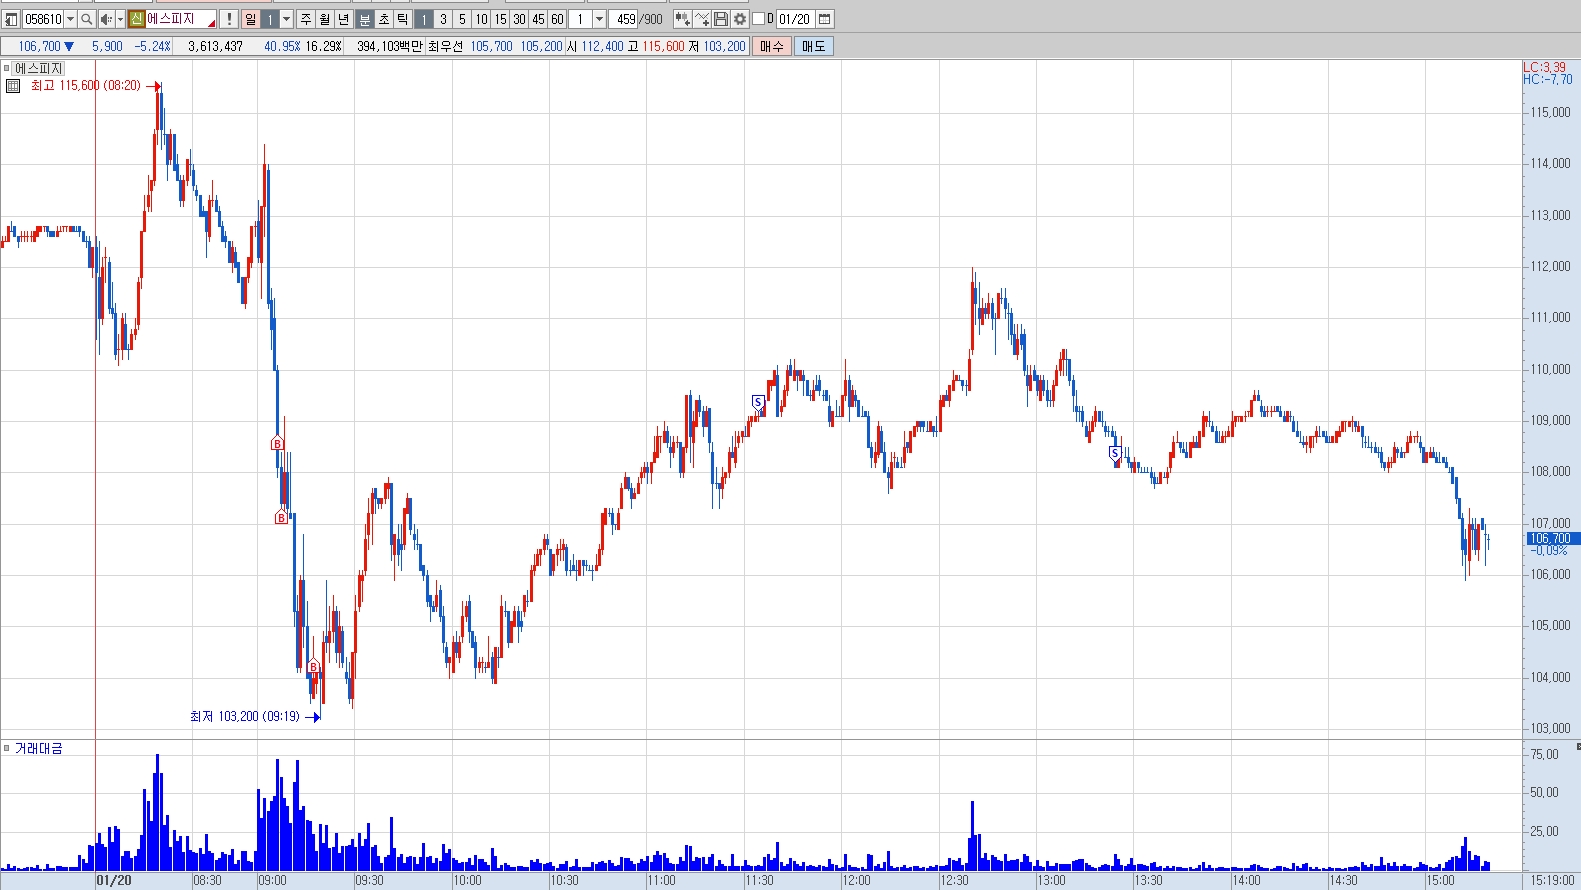Click the 매수 buy button
This screenshot has width=1581, height=890.
tap(772, 46)
